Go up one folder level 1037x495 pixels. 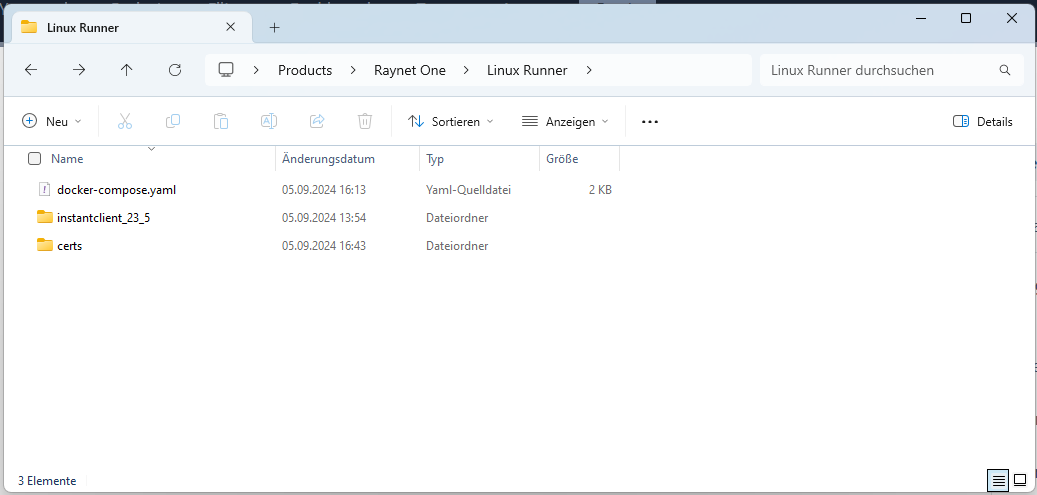[x=126, y=70]
